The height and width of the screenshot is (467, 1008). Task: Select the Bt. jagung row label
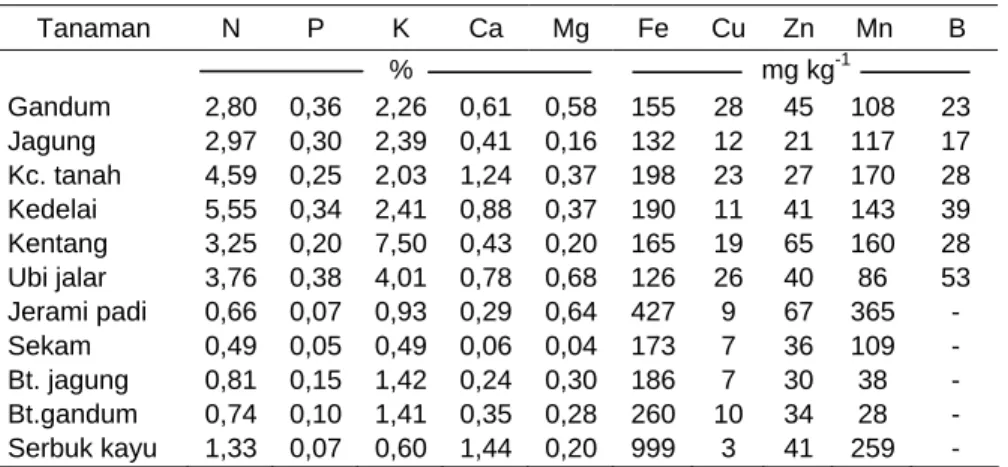tap(68, 381)
